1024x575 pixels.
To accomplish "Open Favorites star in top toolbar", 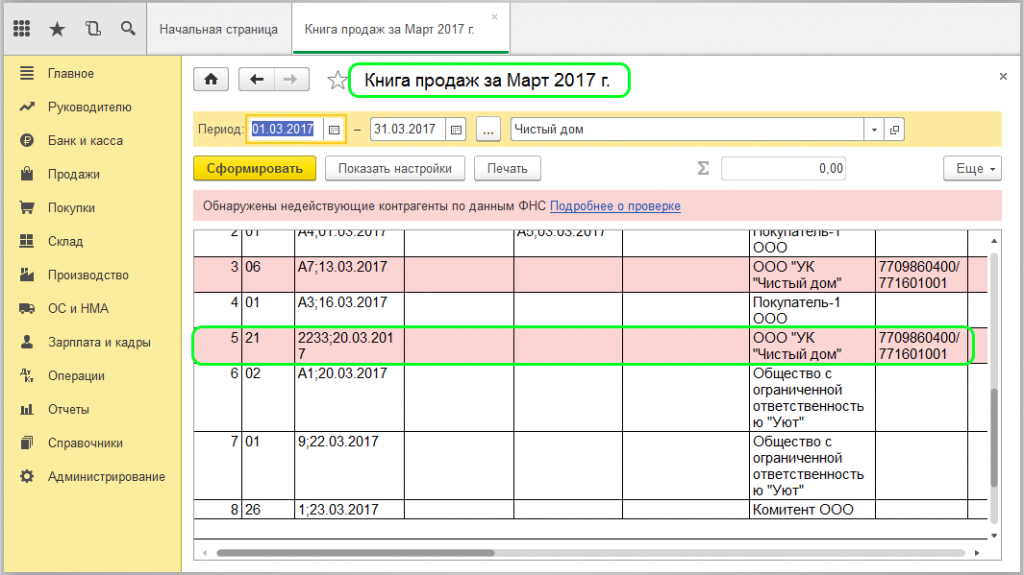I will pos(57,29).
